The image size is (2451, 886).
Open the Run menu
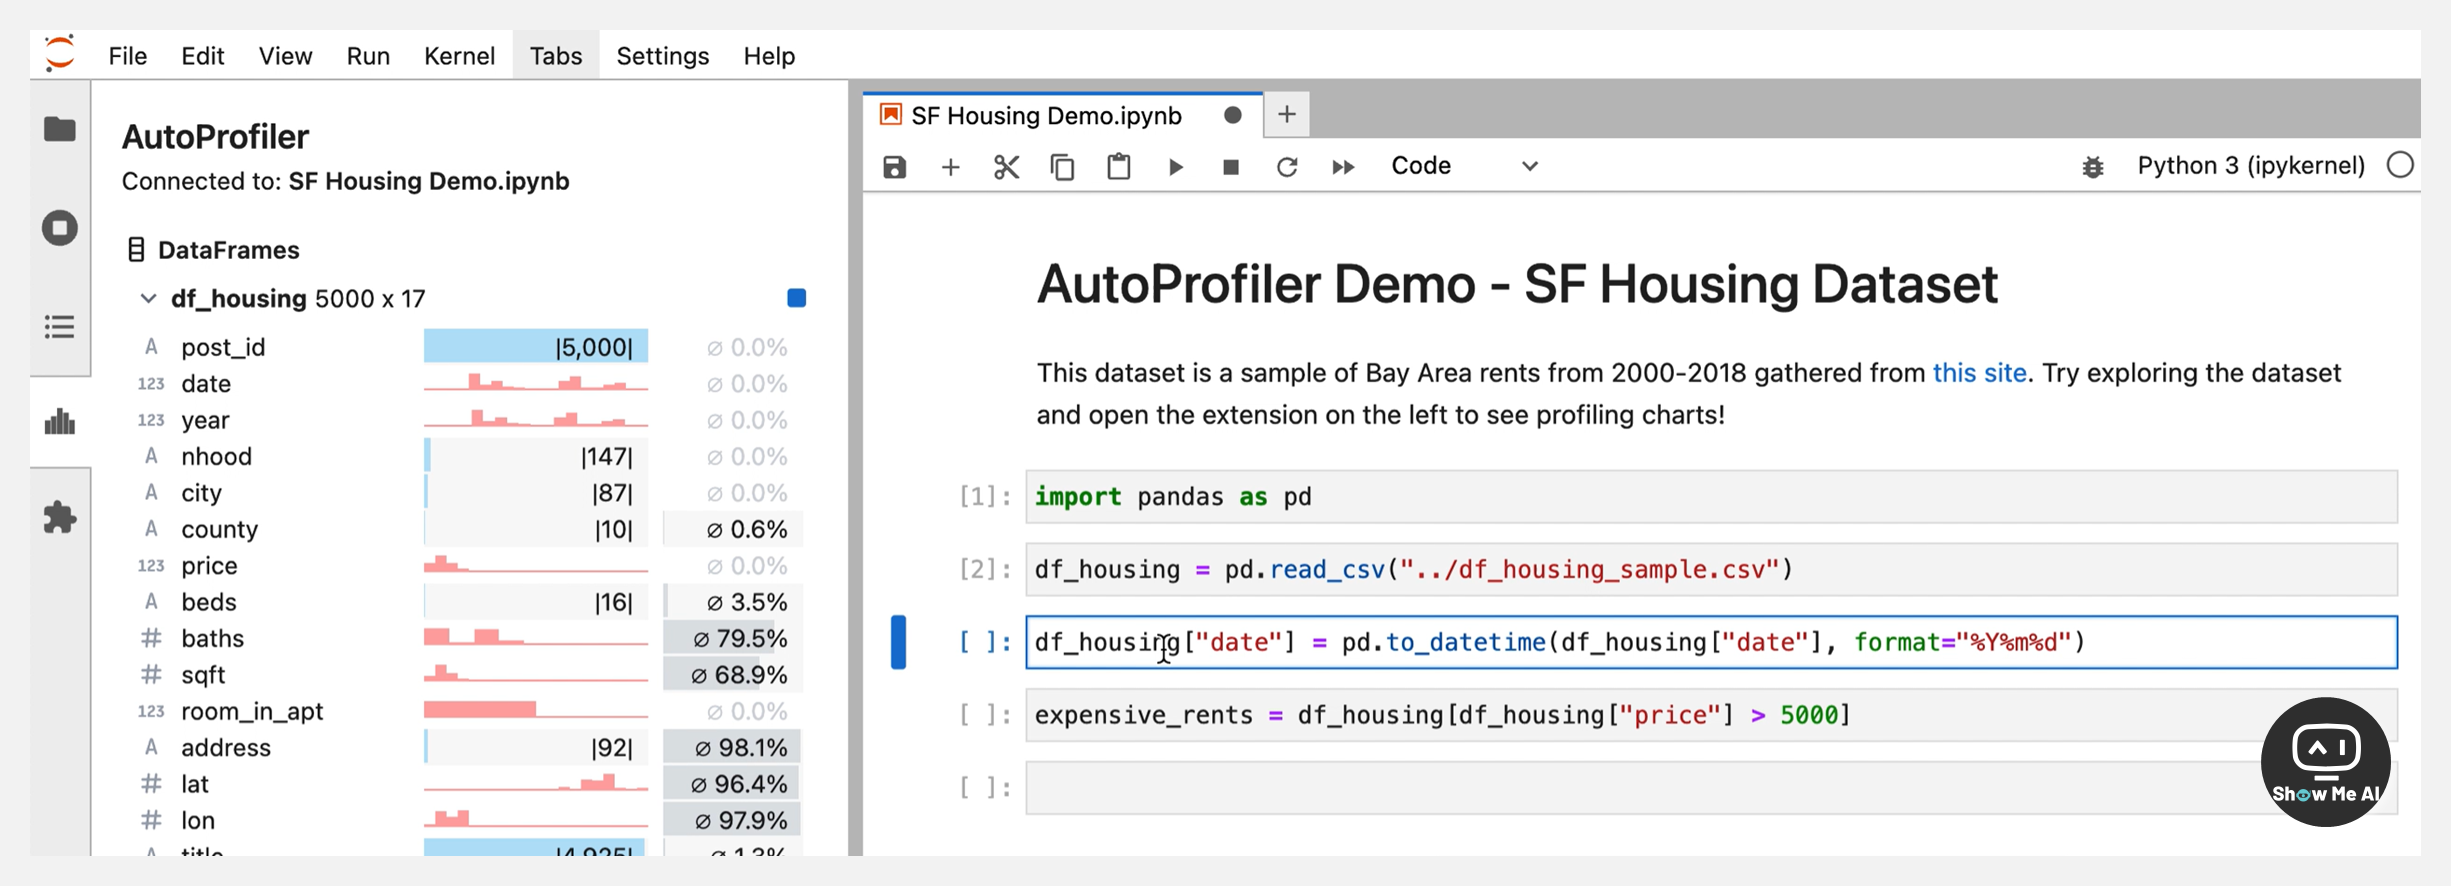pyautogui.click(x=368, y=56)
